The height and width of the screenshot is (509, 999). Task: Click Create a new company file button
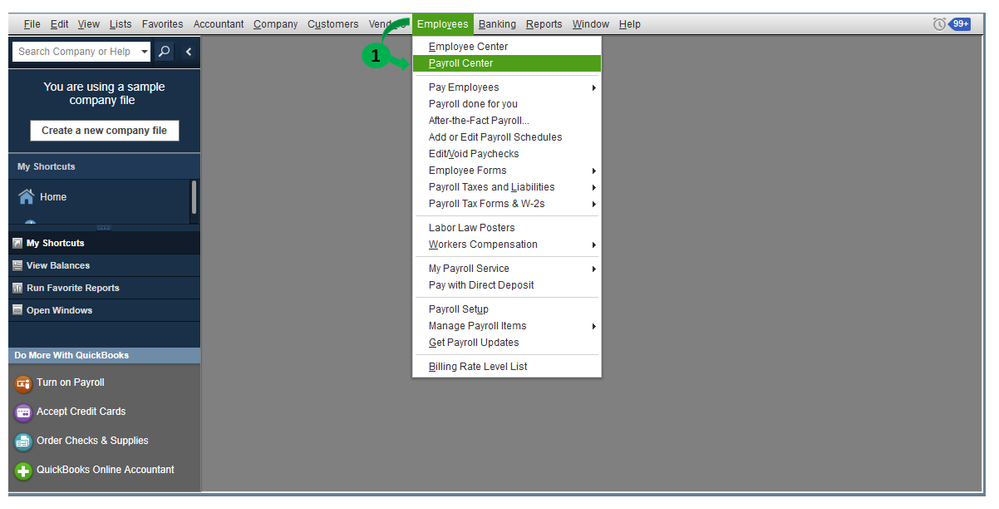point(104,131)
